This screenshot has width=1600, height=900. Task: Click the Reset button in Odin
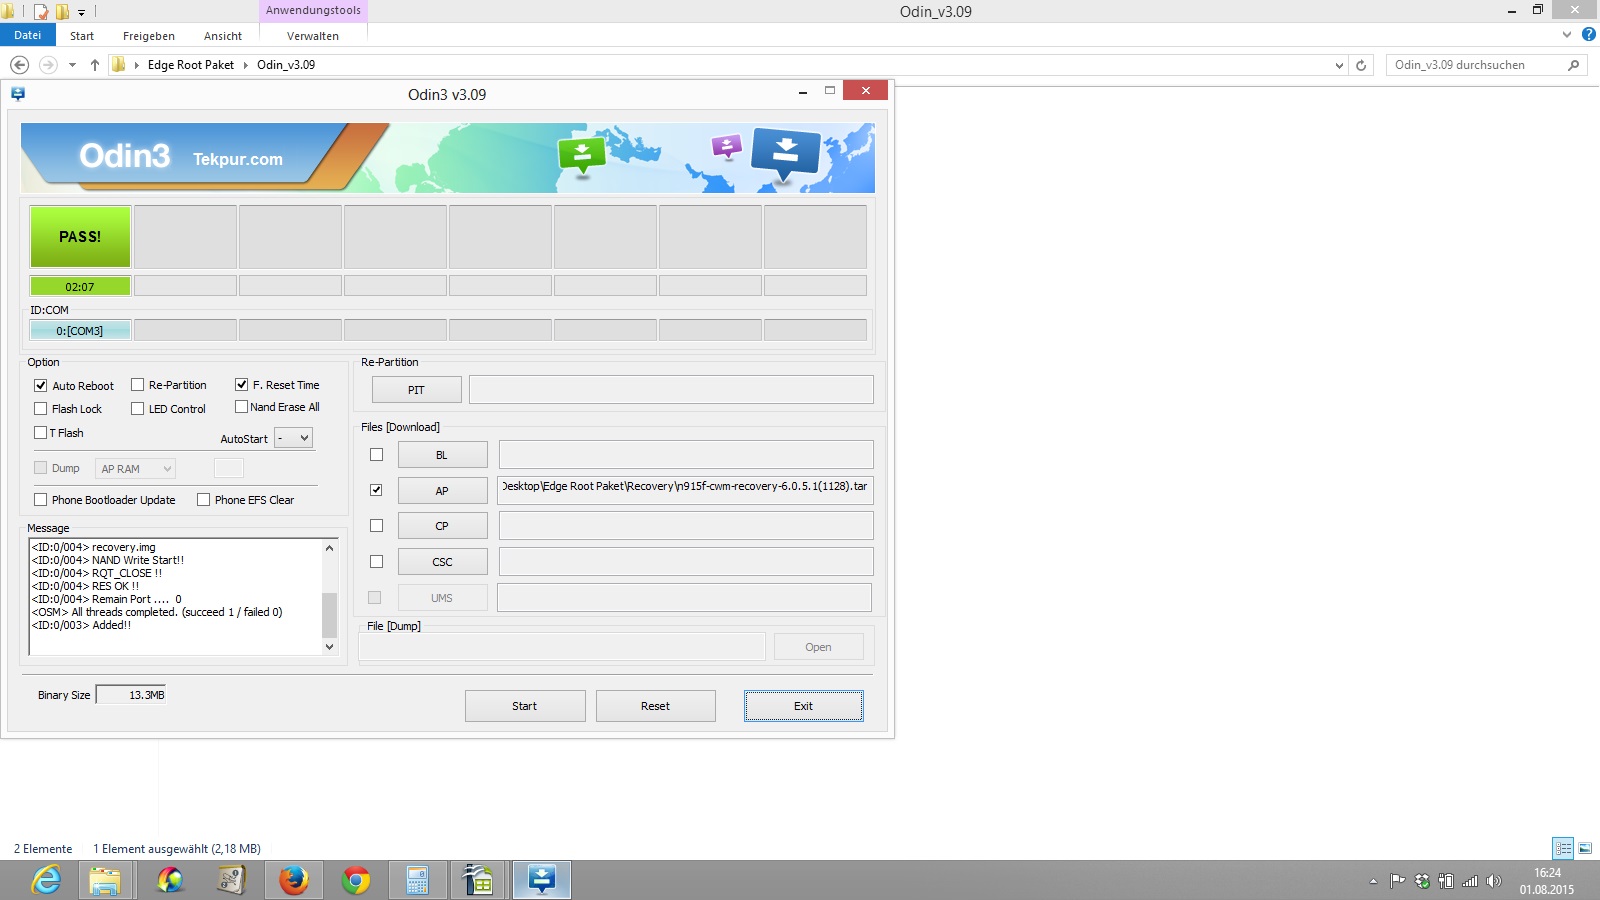click(656, 706)
